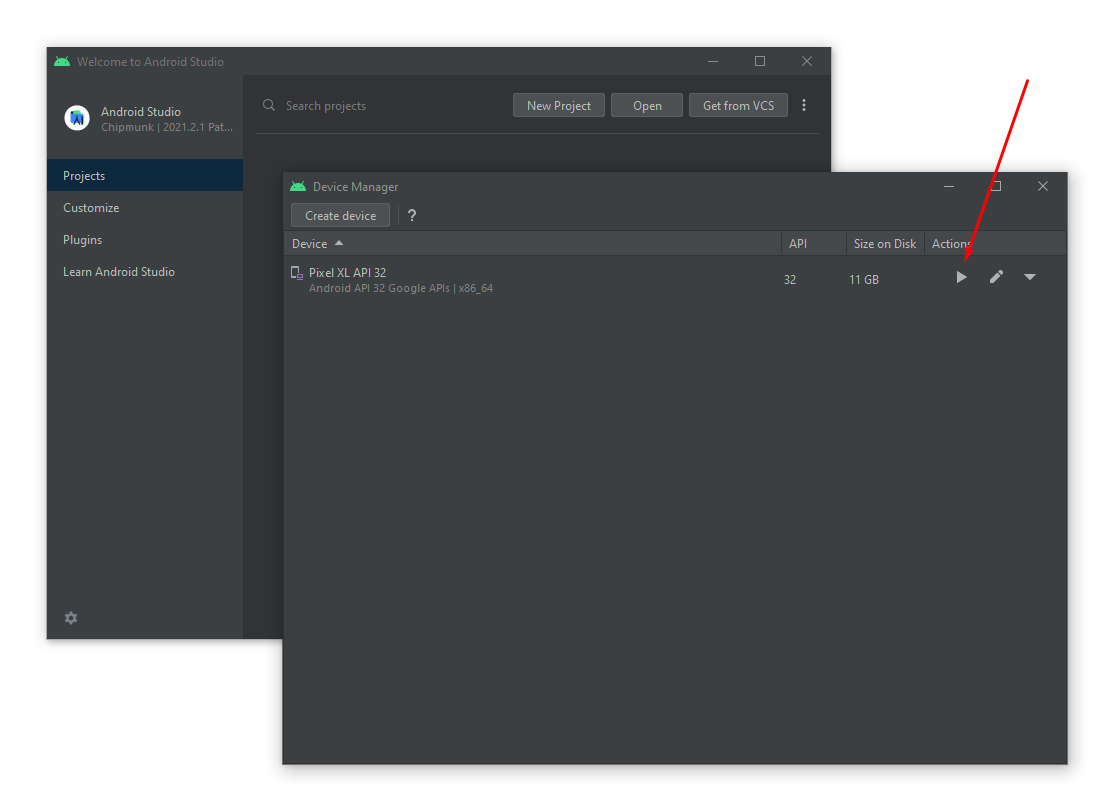Select the Pixel XL API 32 row
1114x796 pixels.
(675, 279)
